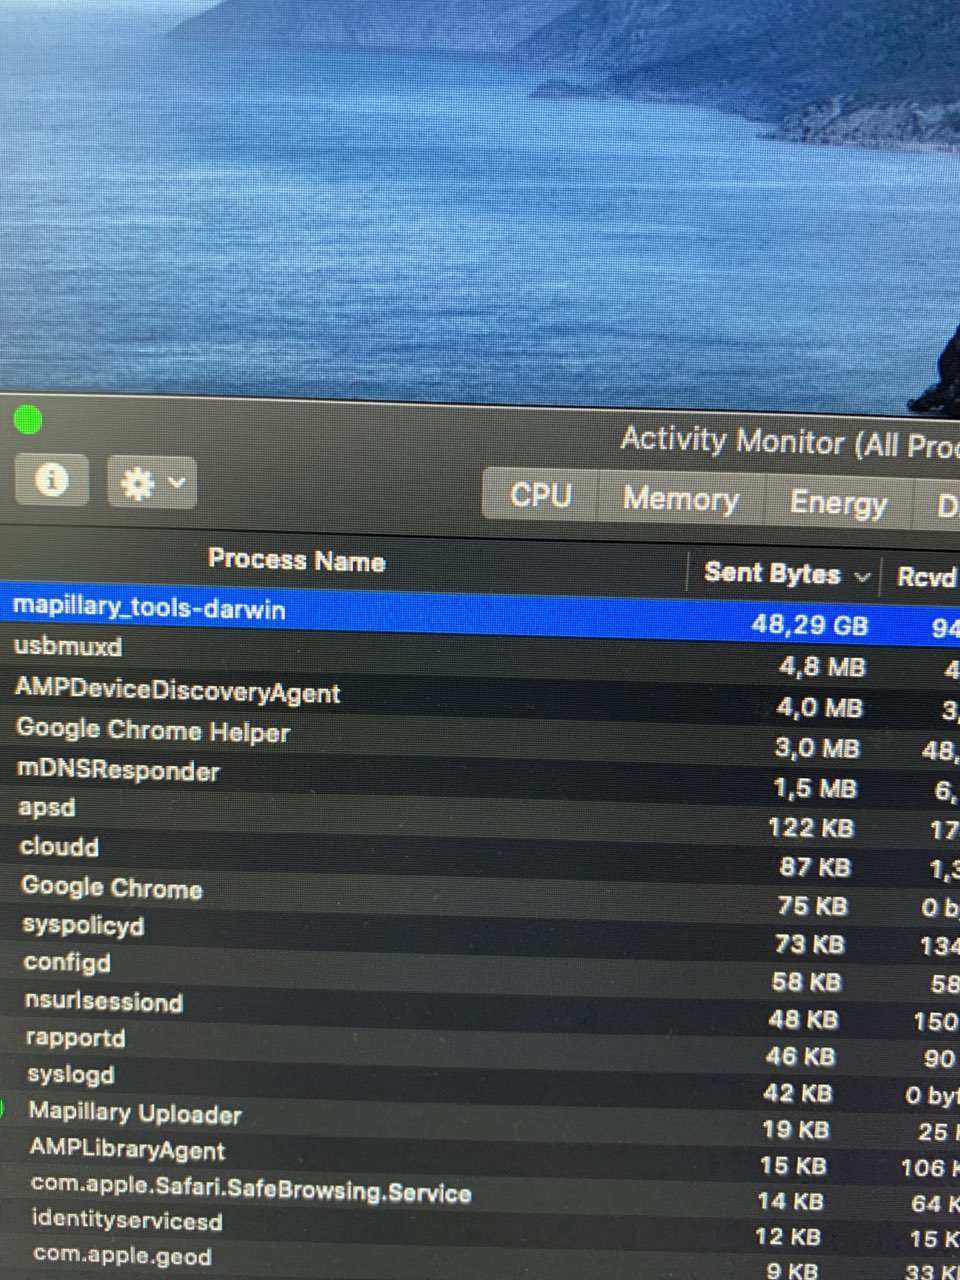
Task: Click the 48,29 GB sent bytes value
Action: point(809,626)
